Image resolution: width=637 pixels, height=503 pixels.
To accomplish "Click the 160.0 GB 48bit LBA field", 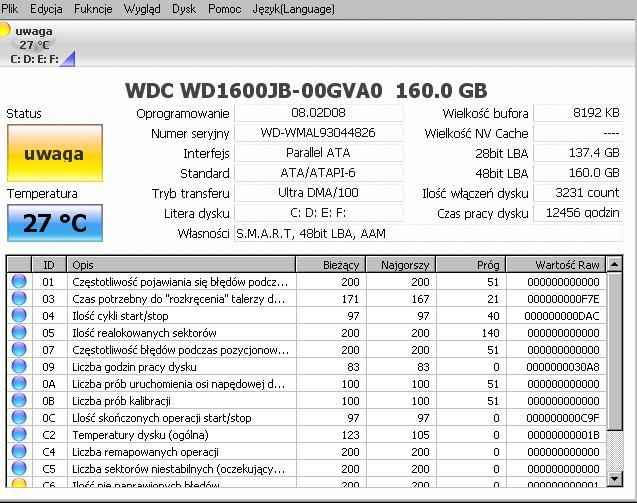I will click(x=578, y=173).
